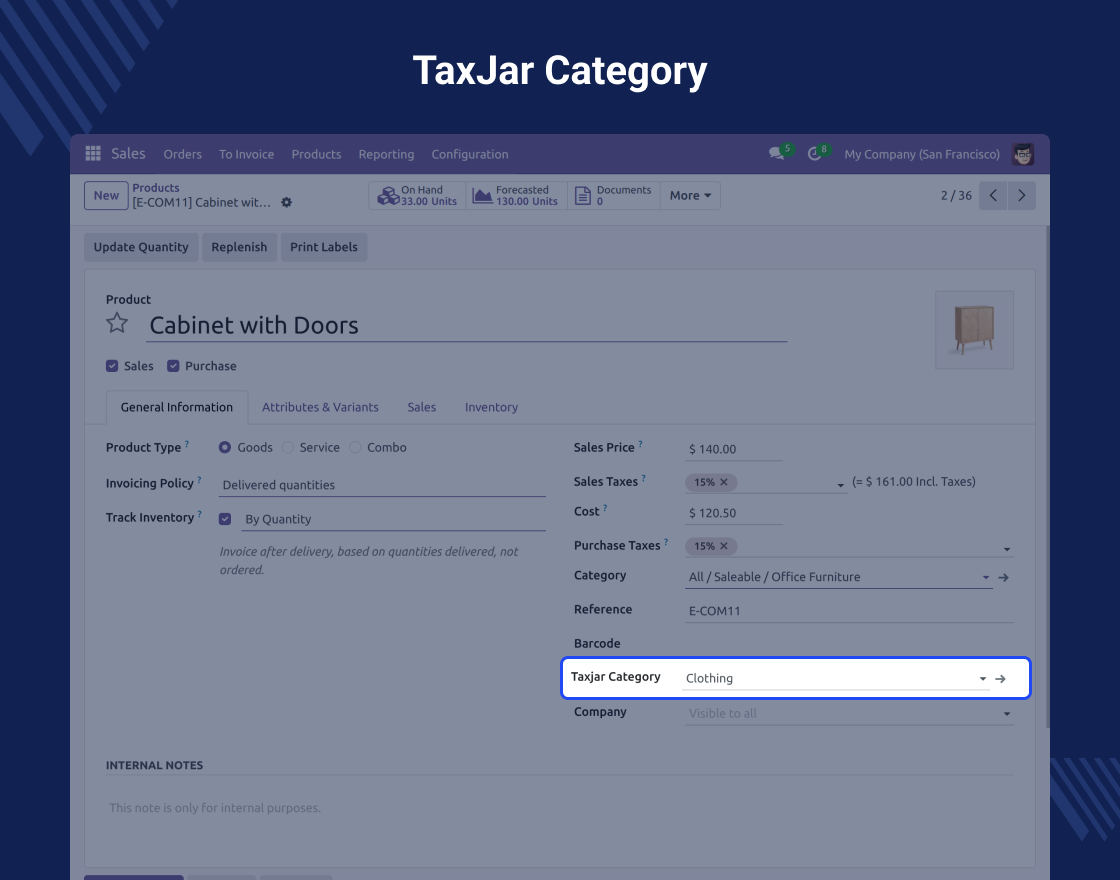Screen dimensions: 1120x880
Task: Show help tooltip for Track Inventory
Action: click(x=199, y=514)
